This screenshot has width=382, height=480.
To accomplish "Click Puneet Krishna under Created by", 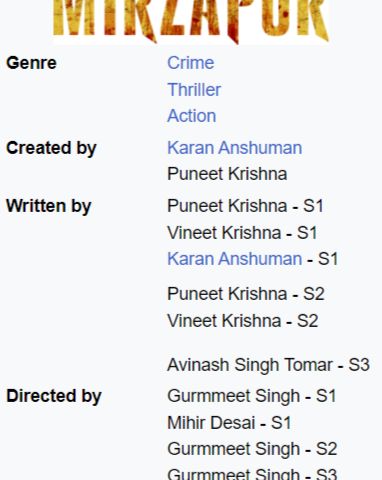I will tap(227, 174).
